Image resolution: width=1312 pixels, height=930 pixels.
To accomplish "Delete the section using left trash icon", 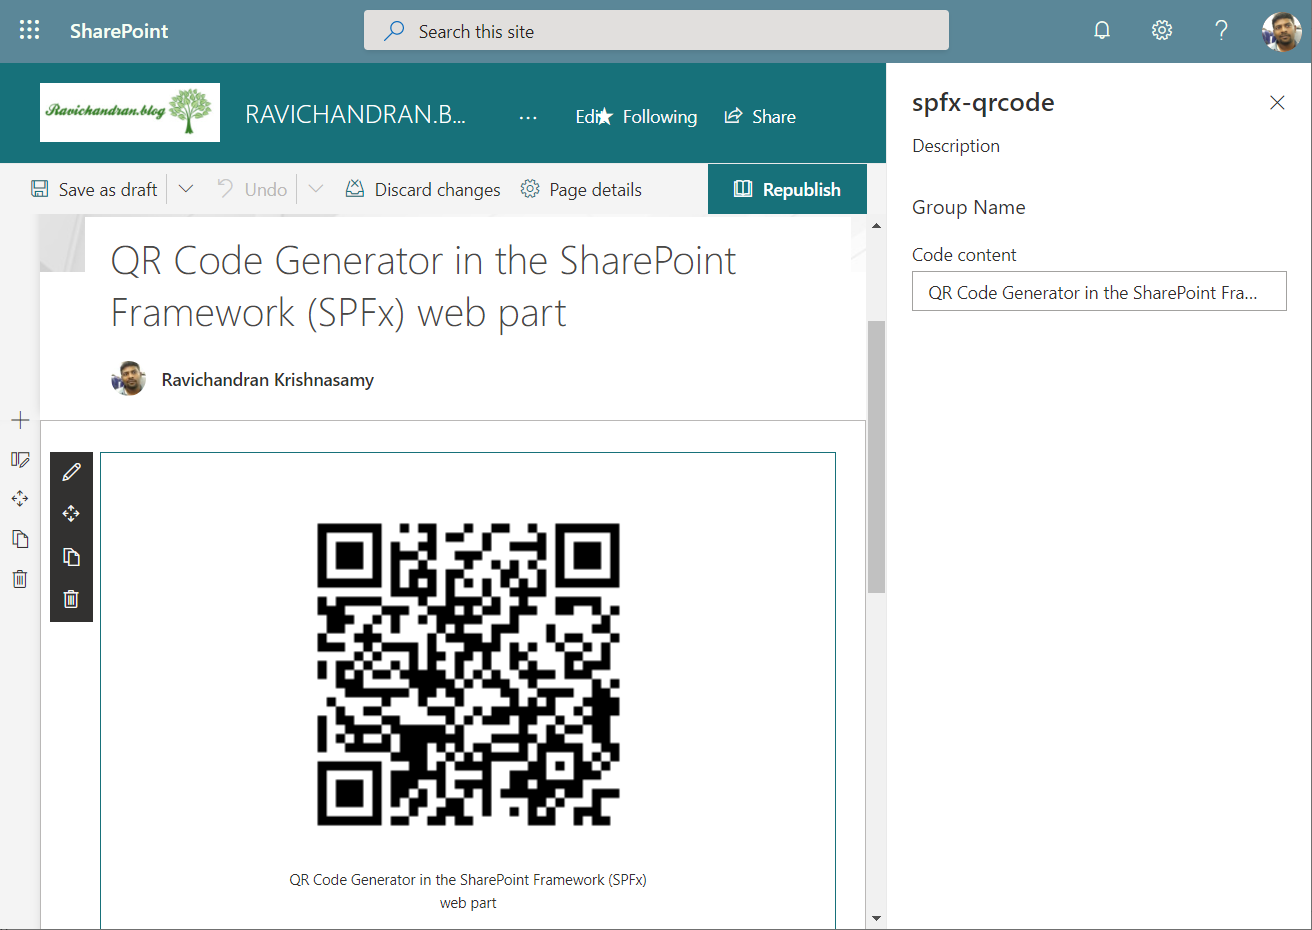I will click(20, 579).
